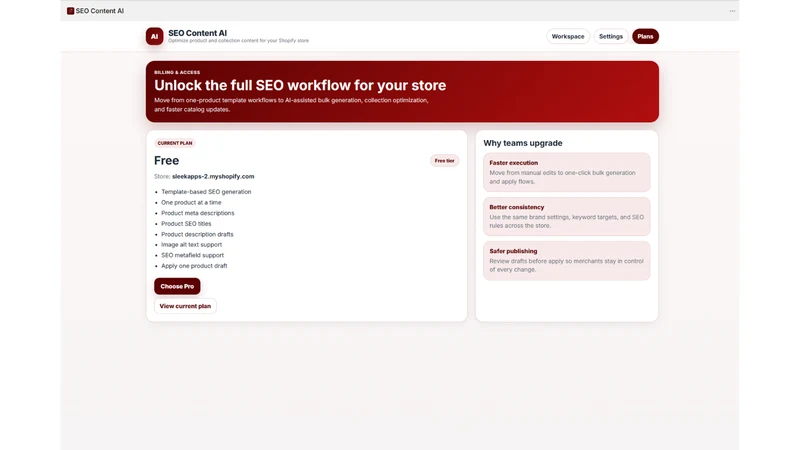Open the Safer publishing card
Image resolution: width=800 pixels, height=450 pixels.
(x=566, y=261)
